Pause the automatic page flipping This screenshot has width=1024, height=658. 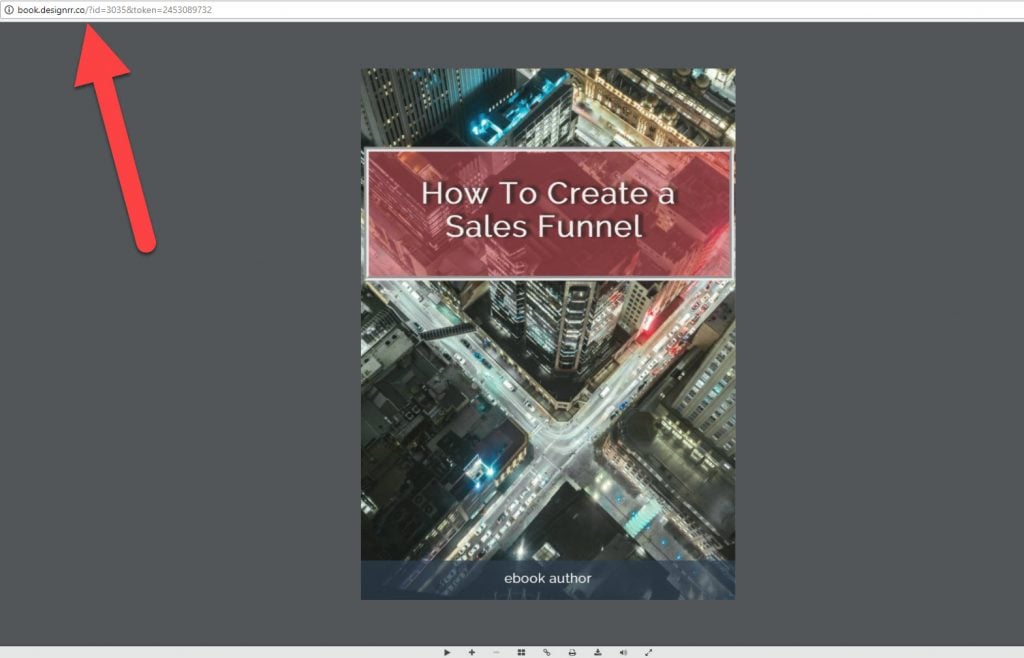click(447, 651)
